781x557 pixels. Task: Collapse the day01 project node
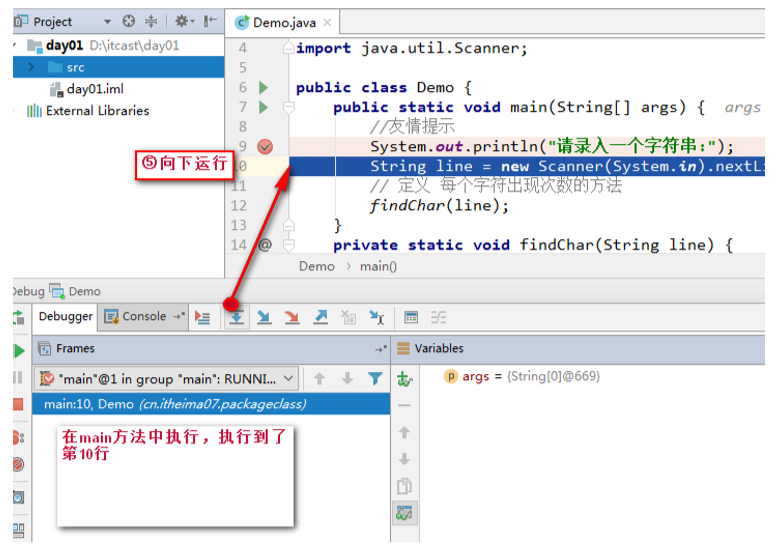point(15,45)
